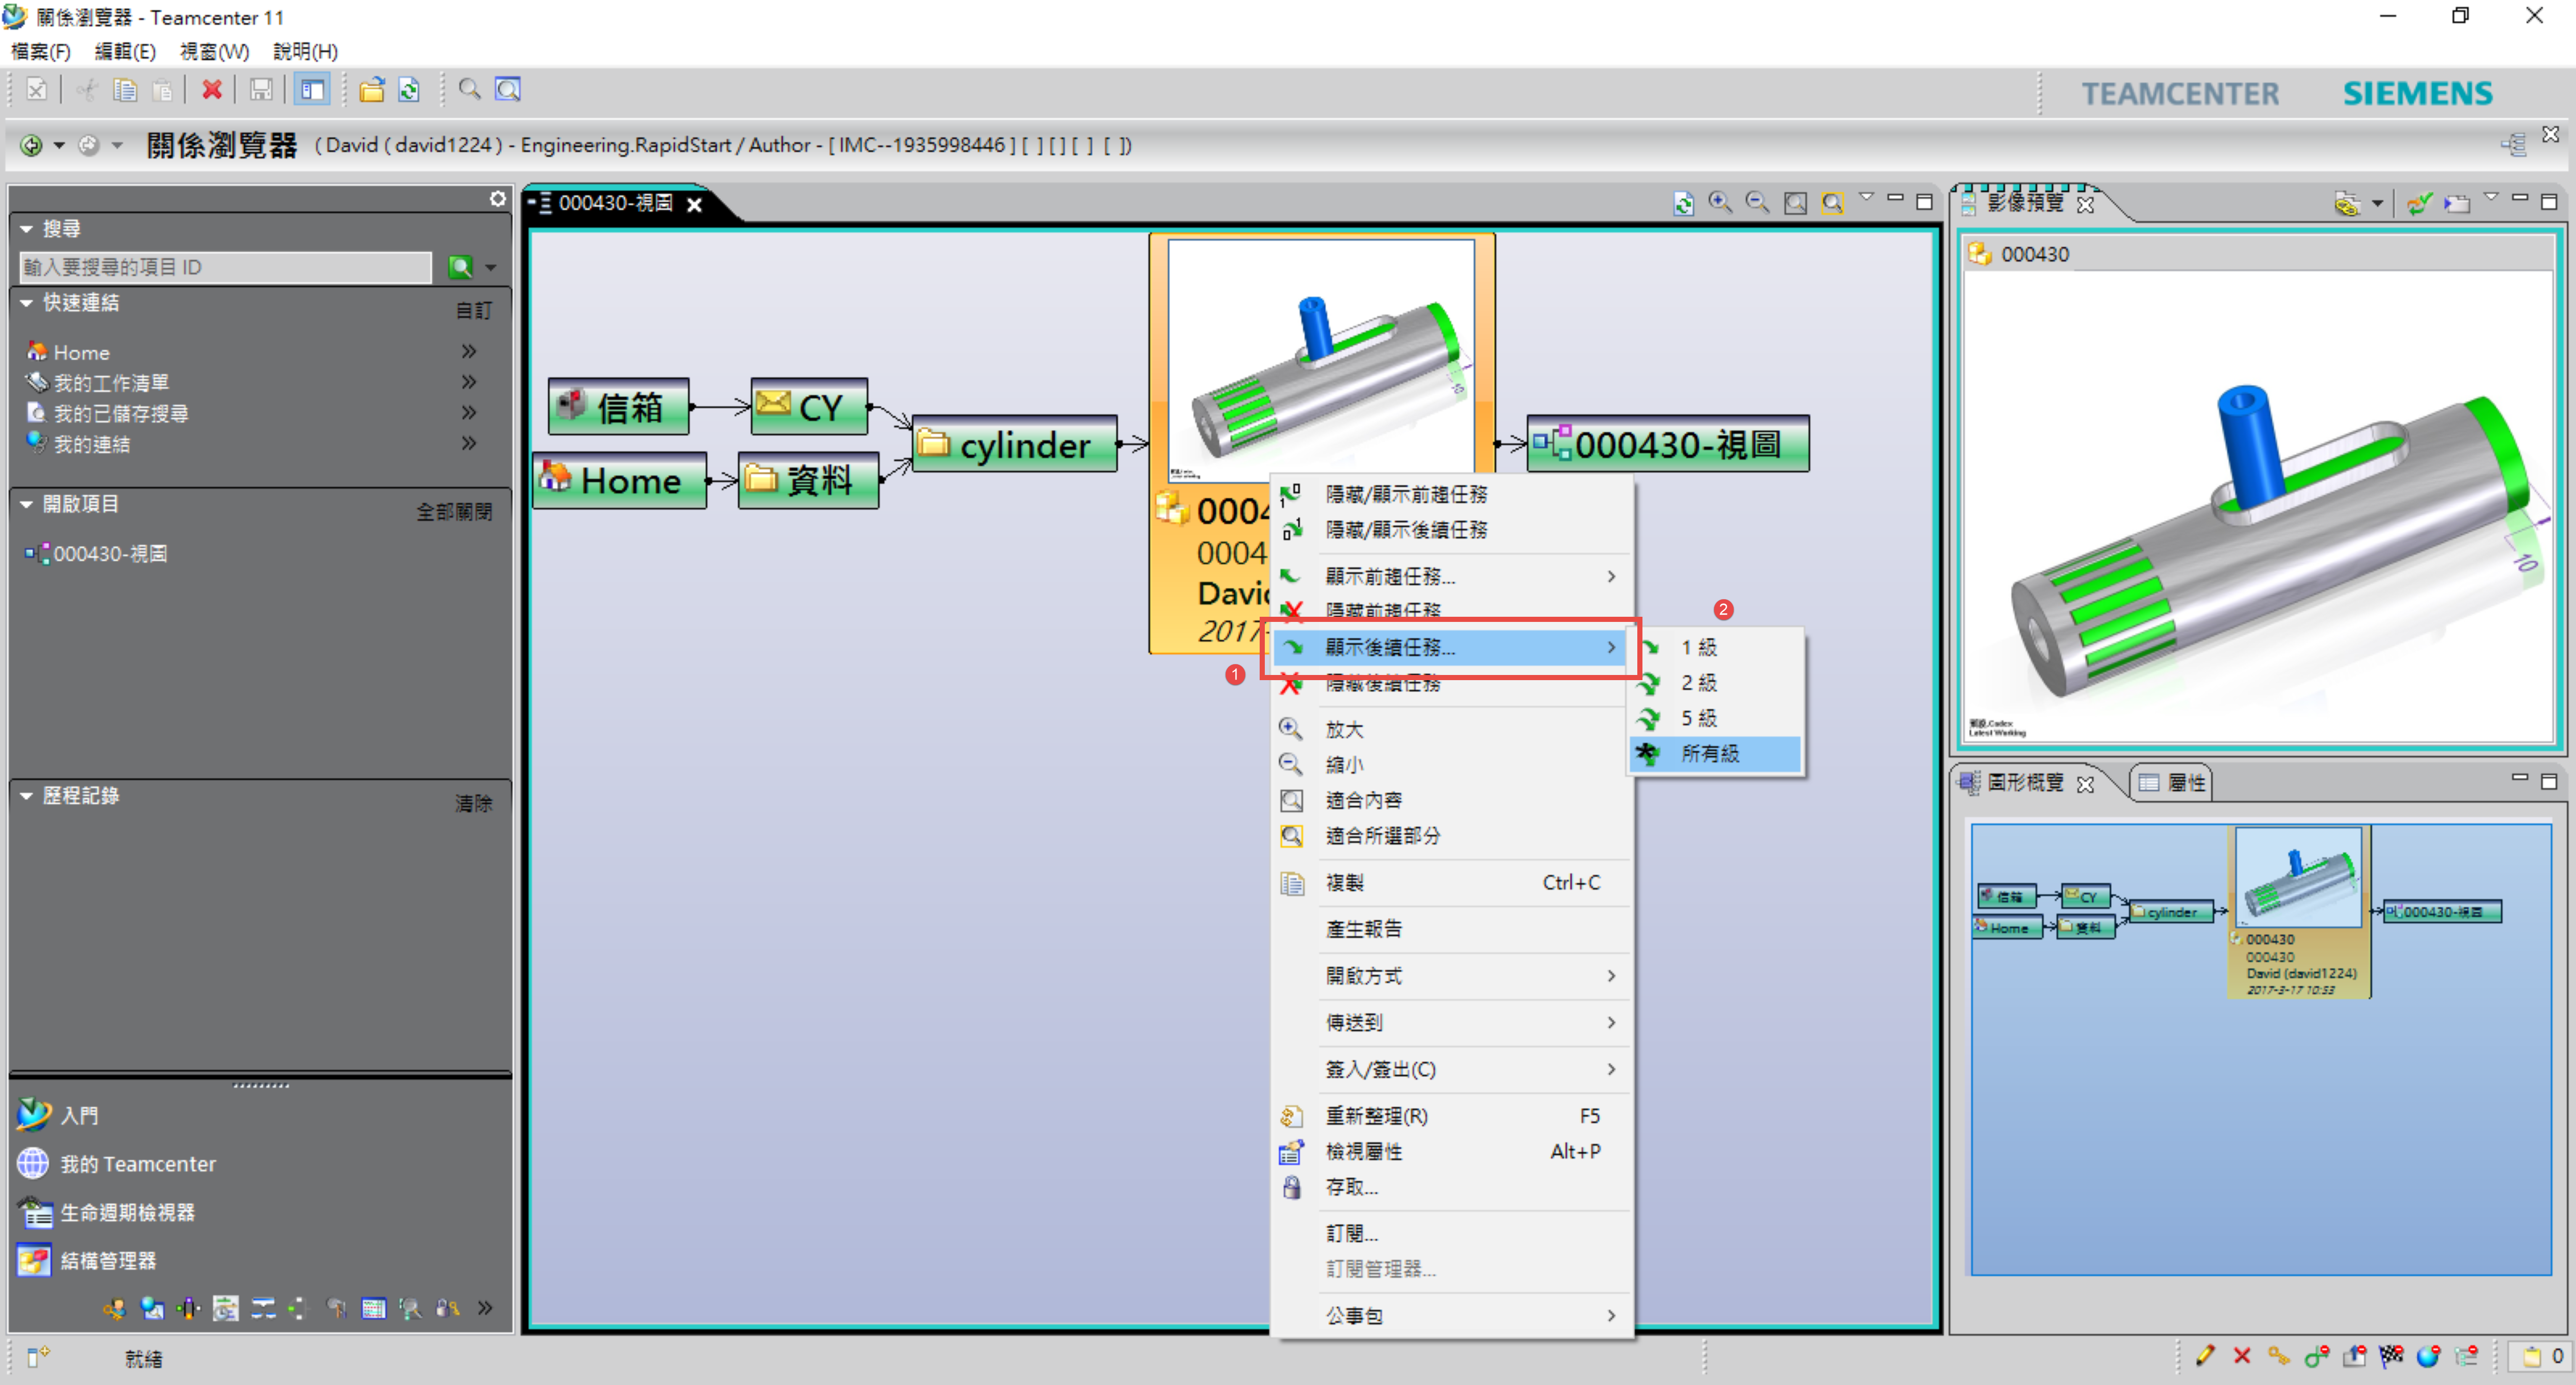Click red X icon in bottom status bar

coord(2241,1356)
